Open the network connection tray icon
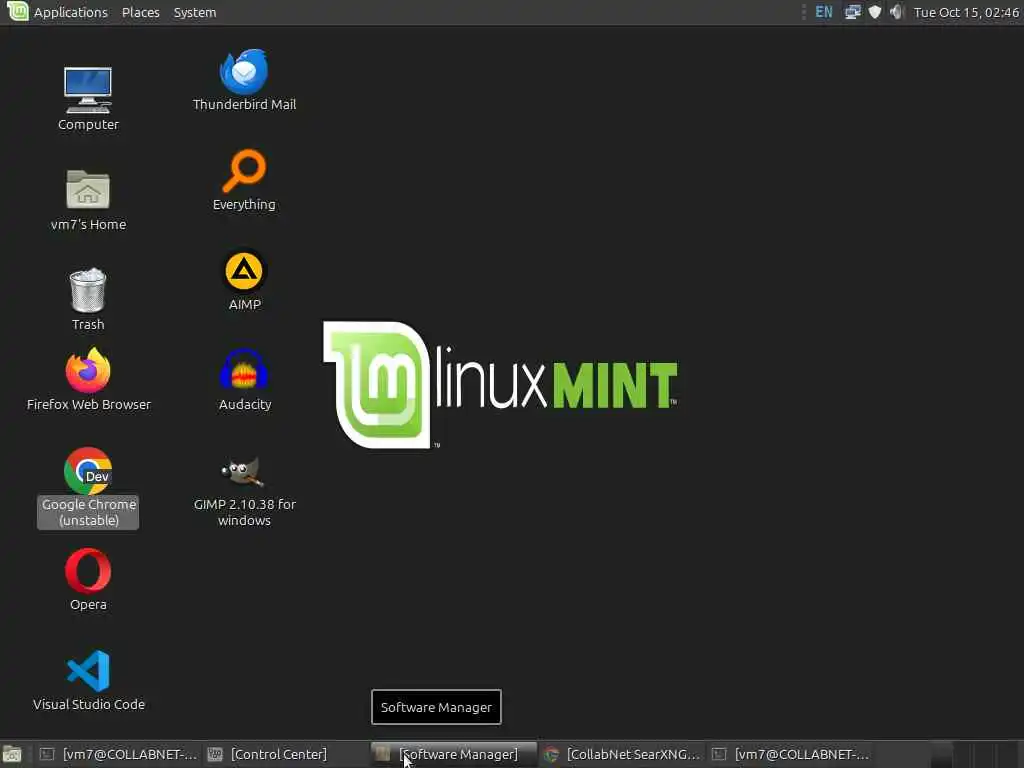Screen dimensions: 1024x768 tap(853, 12)
